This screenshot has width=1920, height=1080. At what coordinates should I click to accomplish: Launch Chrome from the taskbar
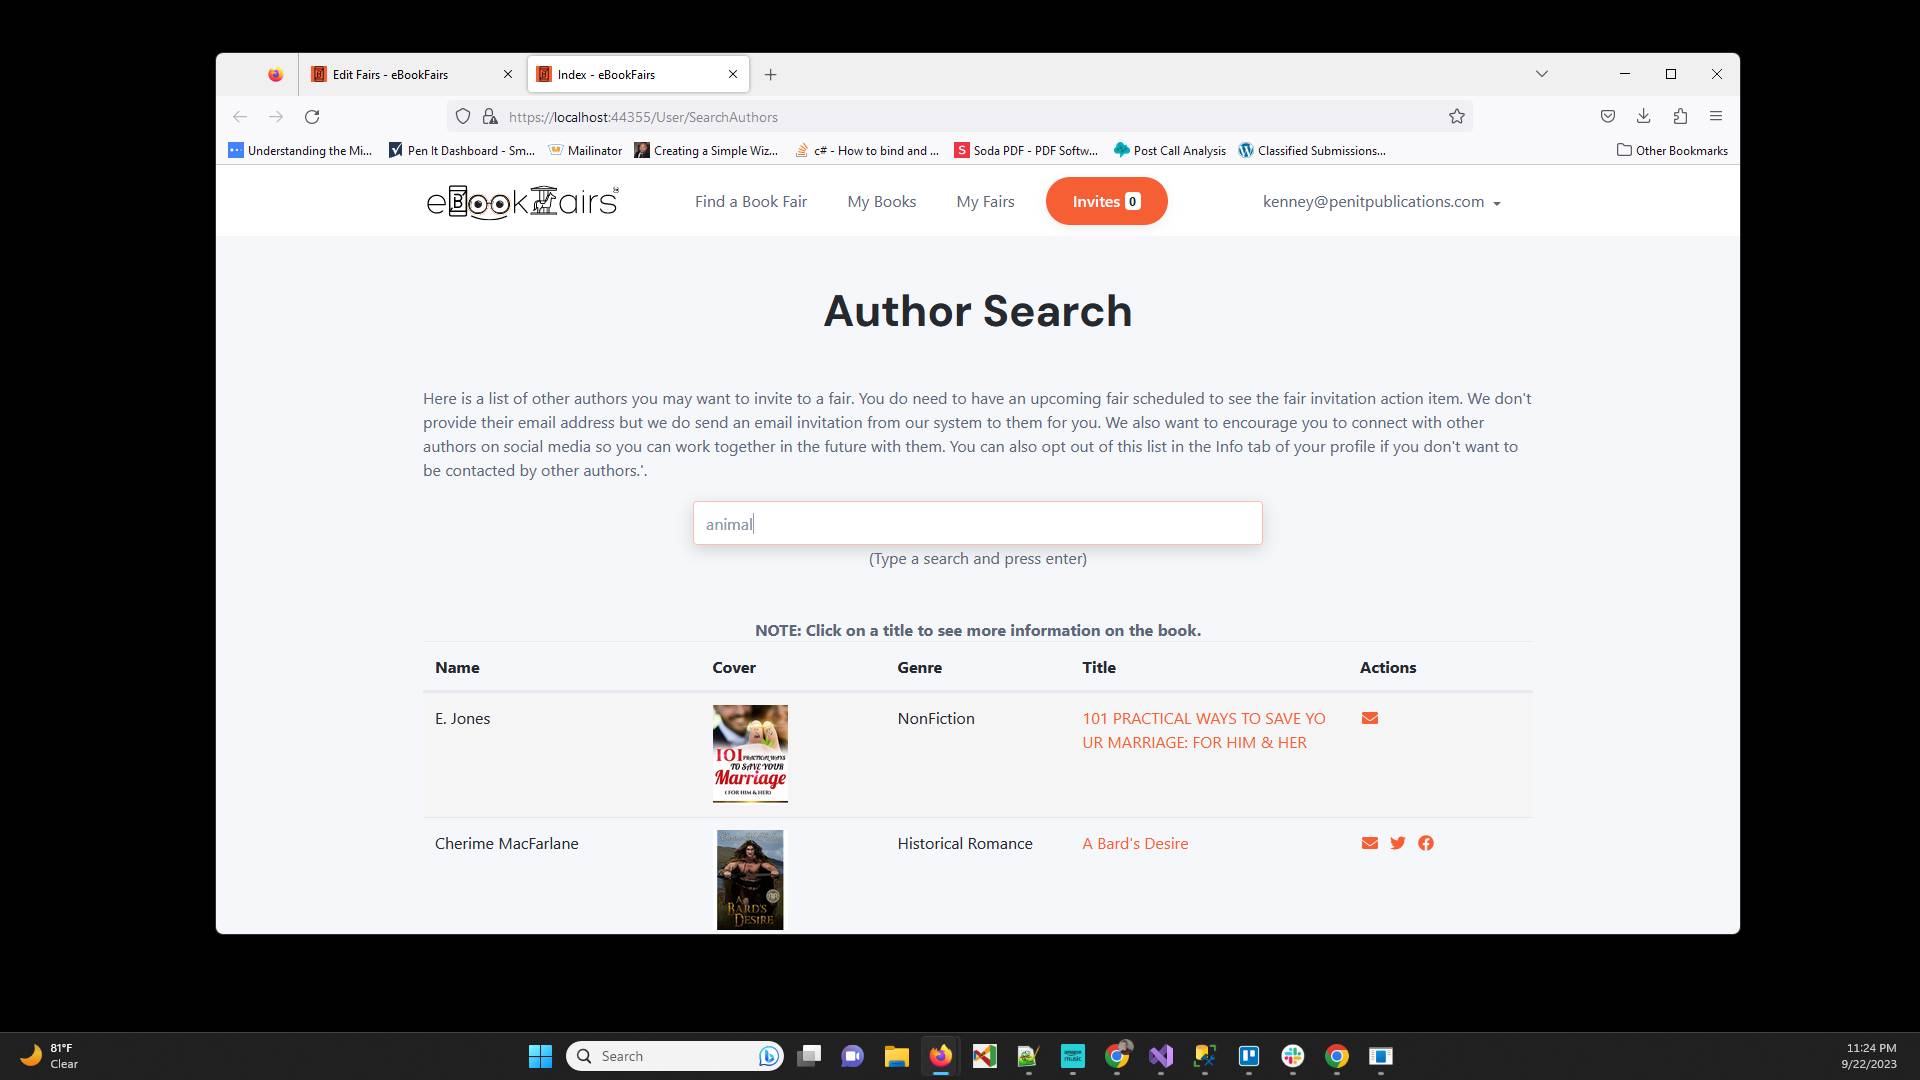coord(1336,1056)
